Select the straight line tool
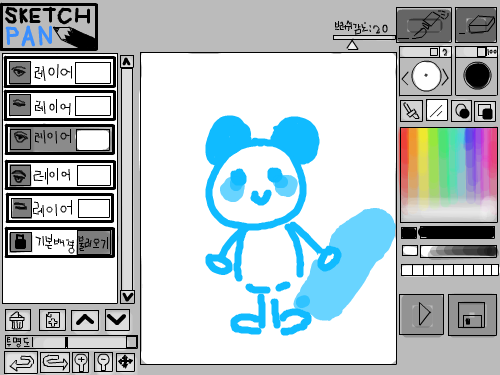The height and width of the screenshot is (375, 500). [437, 111]
